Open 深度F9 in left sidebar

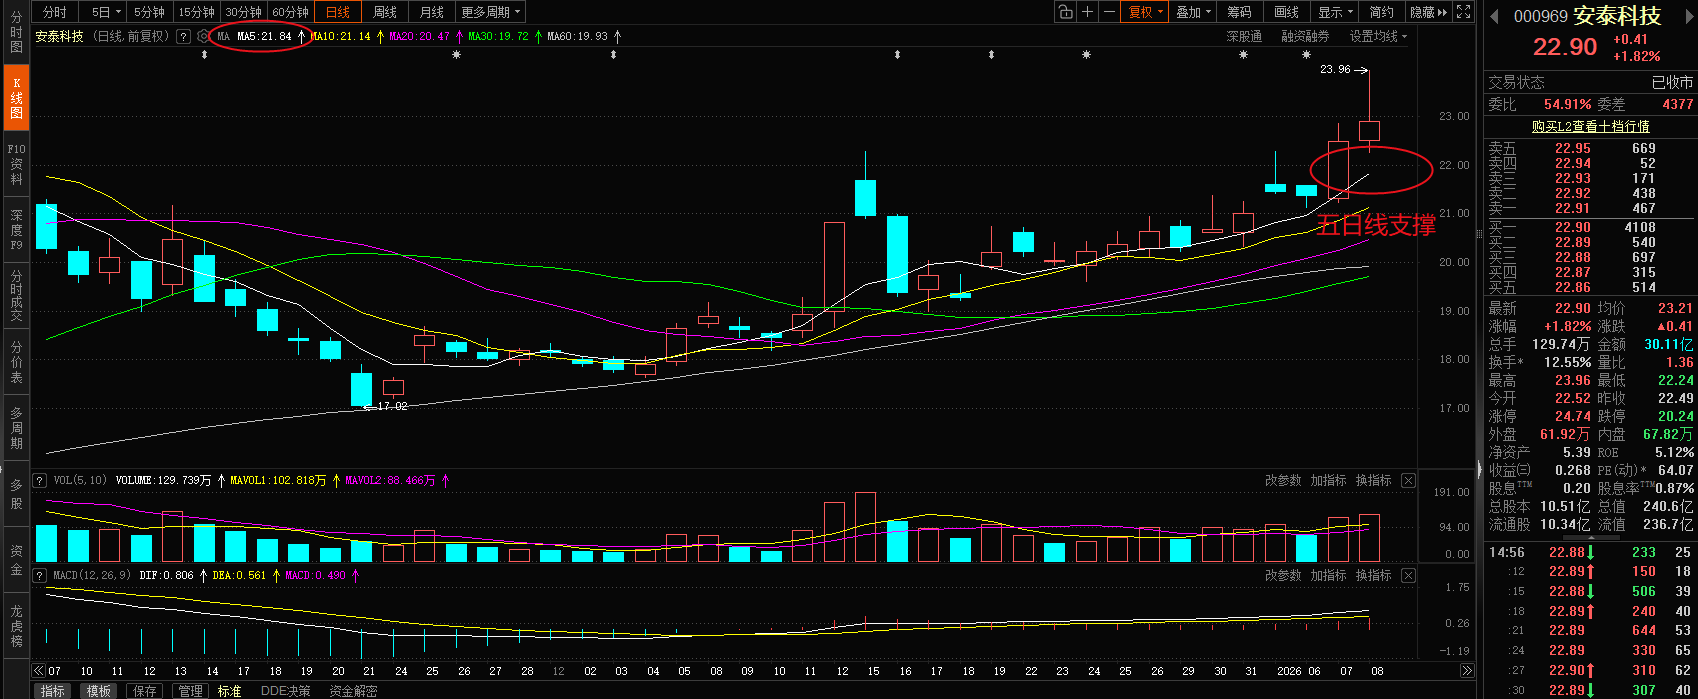click(16, 230)
